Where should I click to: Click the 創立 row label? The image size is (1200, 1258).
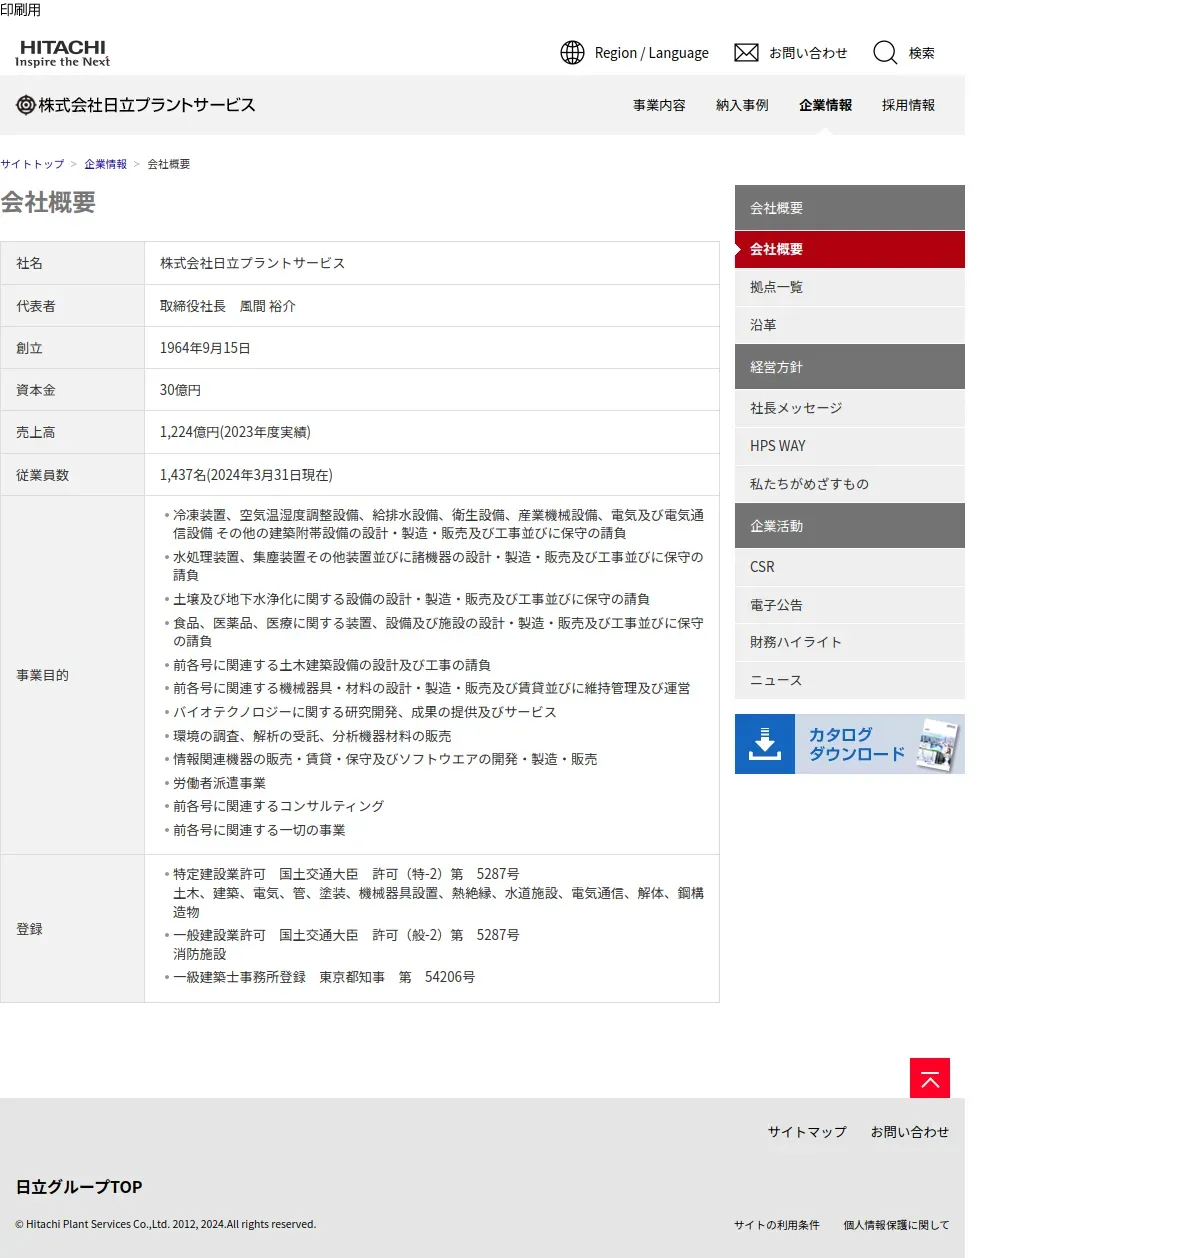click(30, 348)
